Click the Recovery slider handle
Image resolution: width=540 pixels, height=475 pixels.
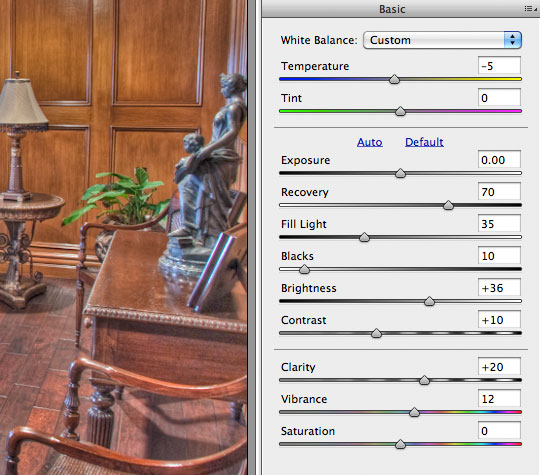tap(448, 205)
